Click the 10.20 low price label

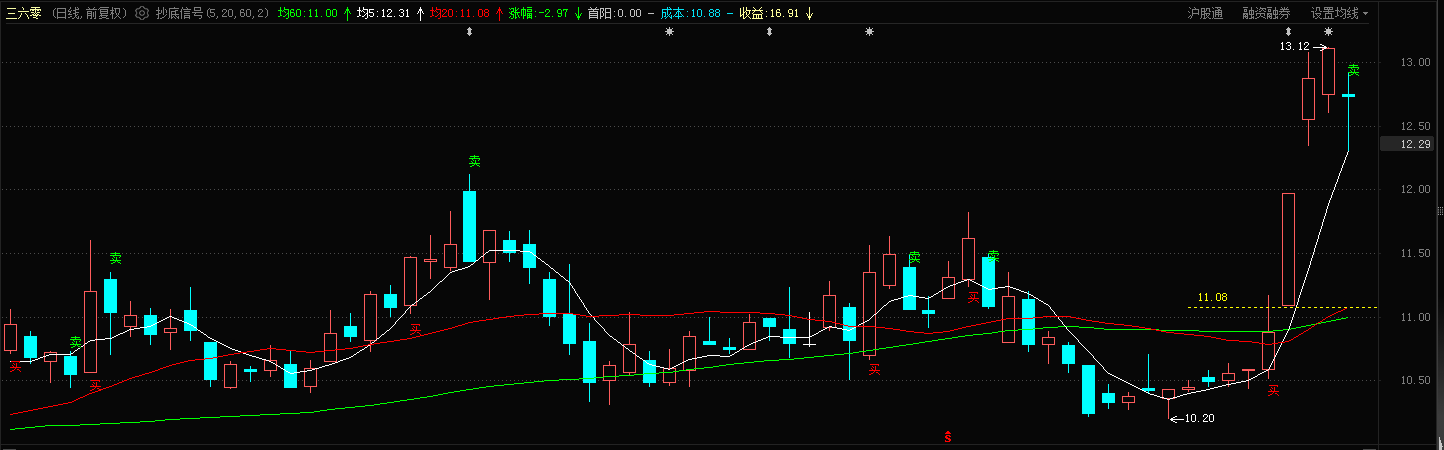pyautogui.click(x=1199, y=418)
